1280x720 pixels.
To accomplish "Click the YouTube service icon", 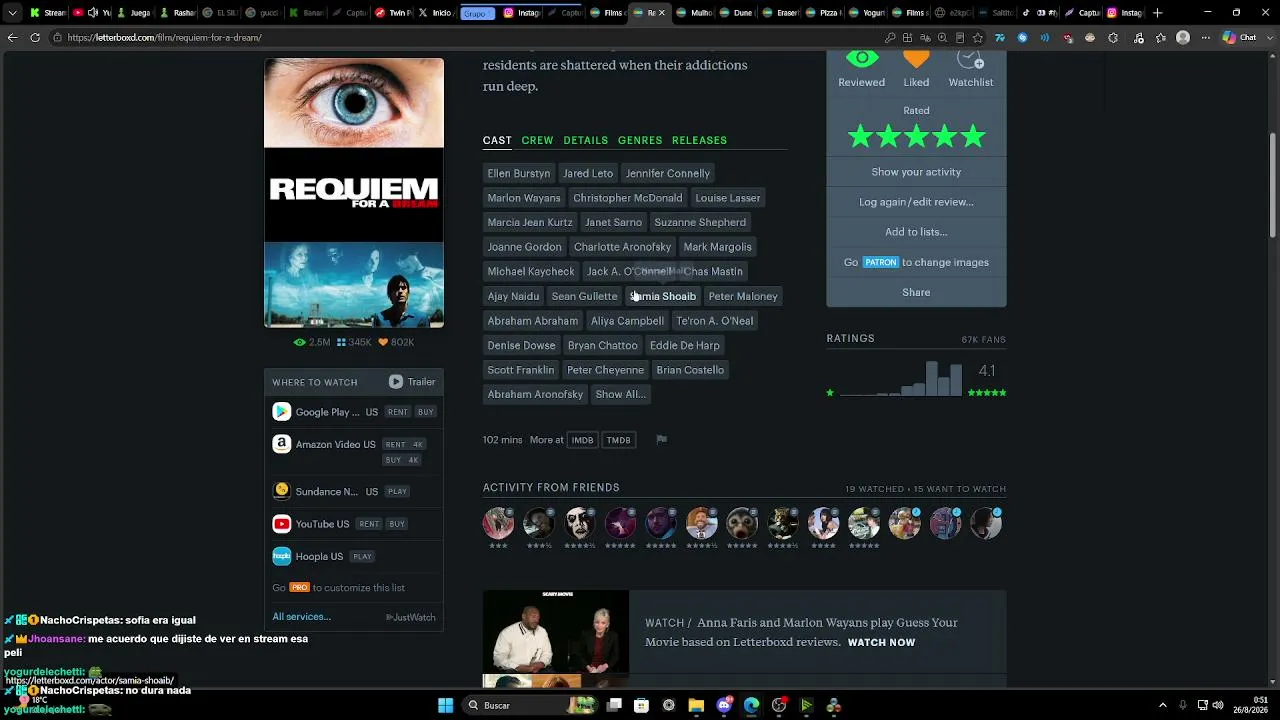I will tap(282, 524).
